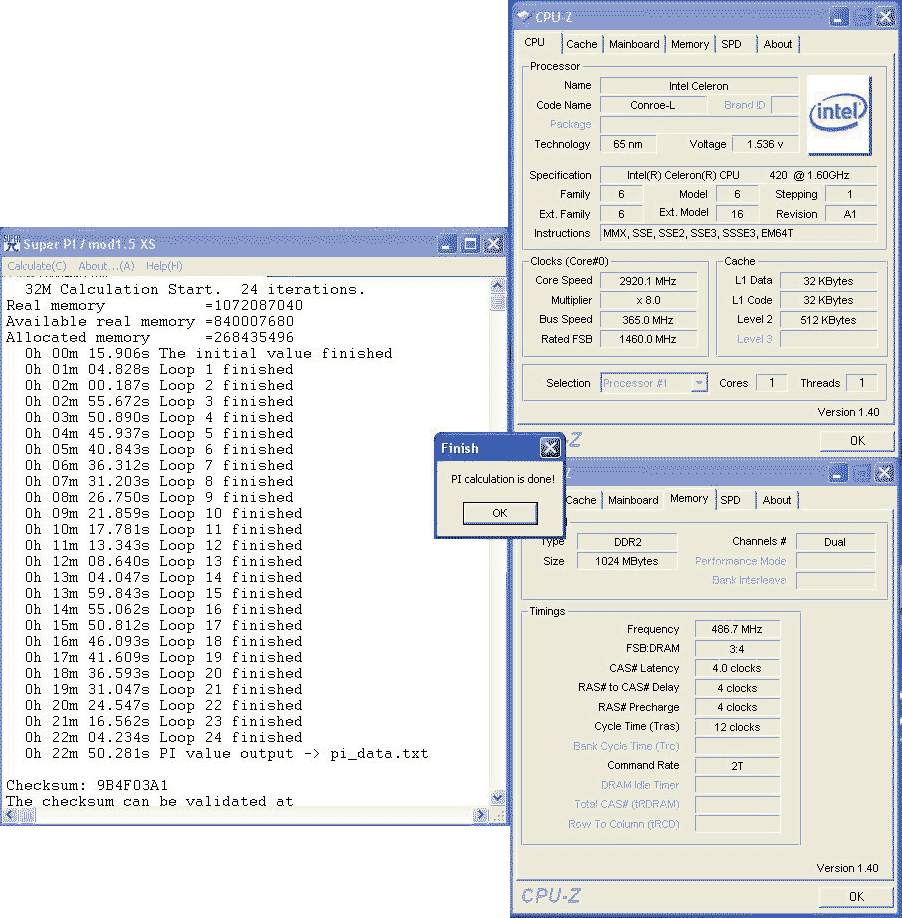Click OK in upper CPU-Z window
Screen dimensions: 902x918
[x=857, y=440]
